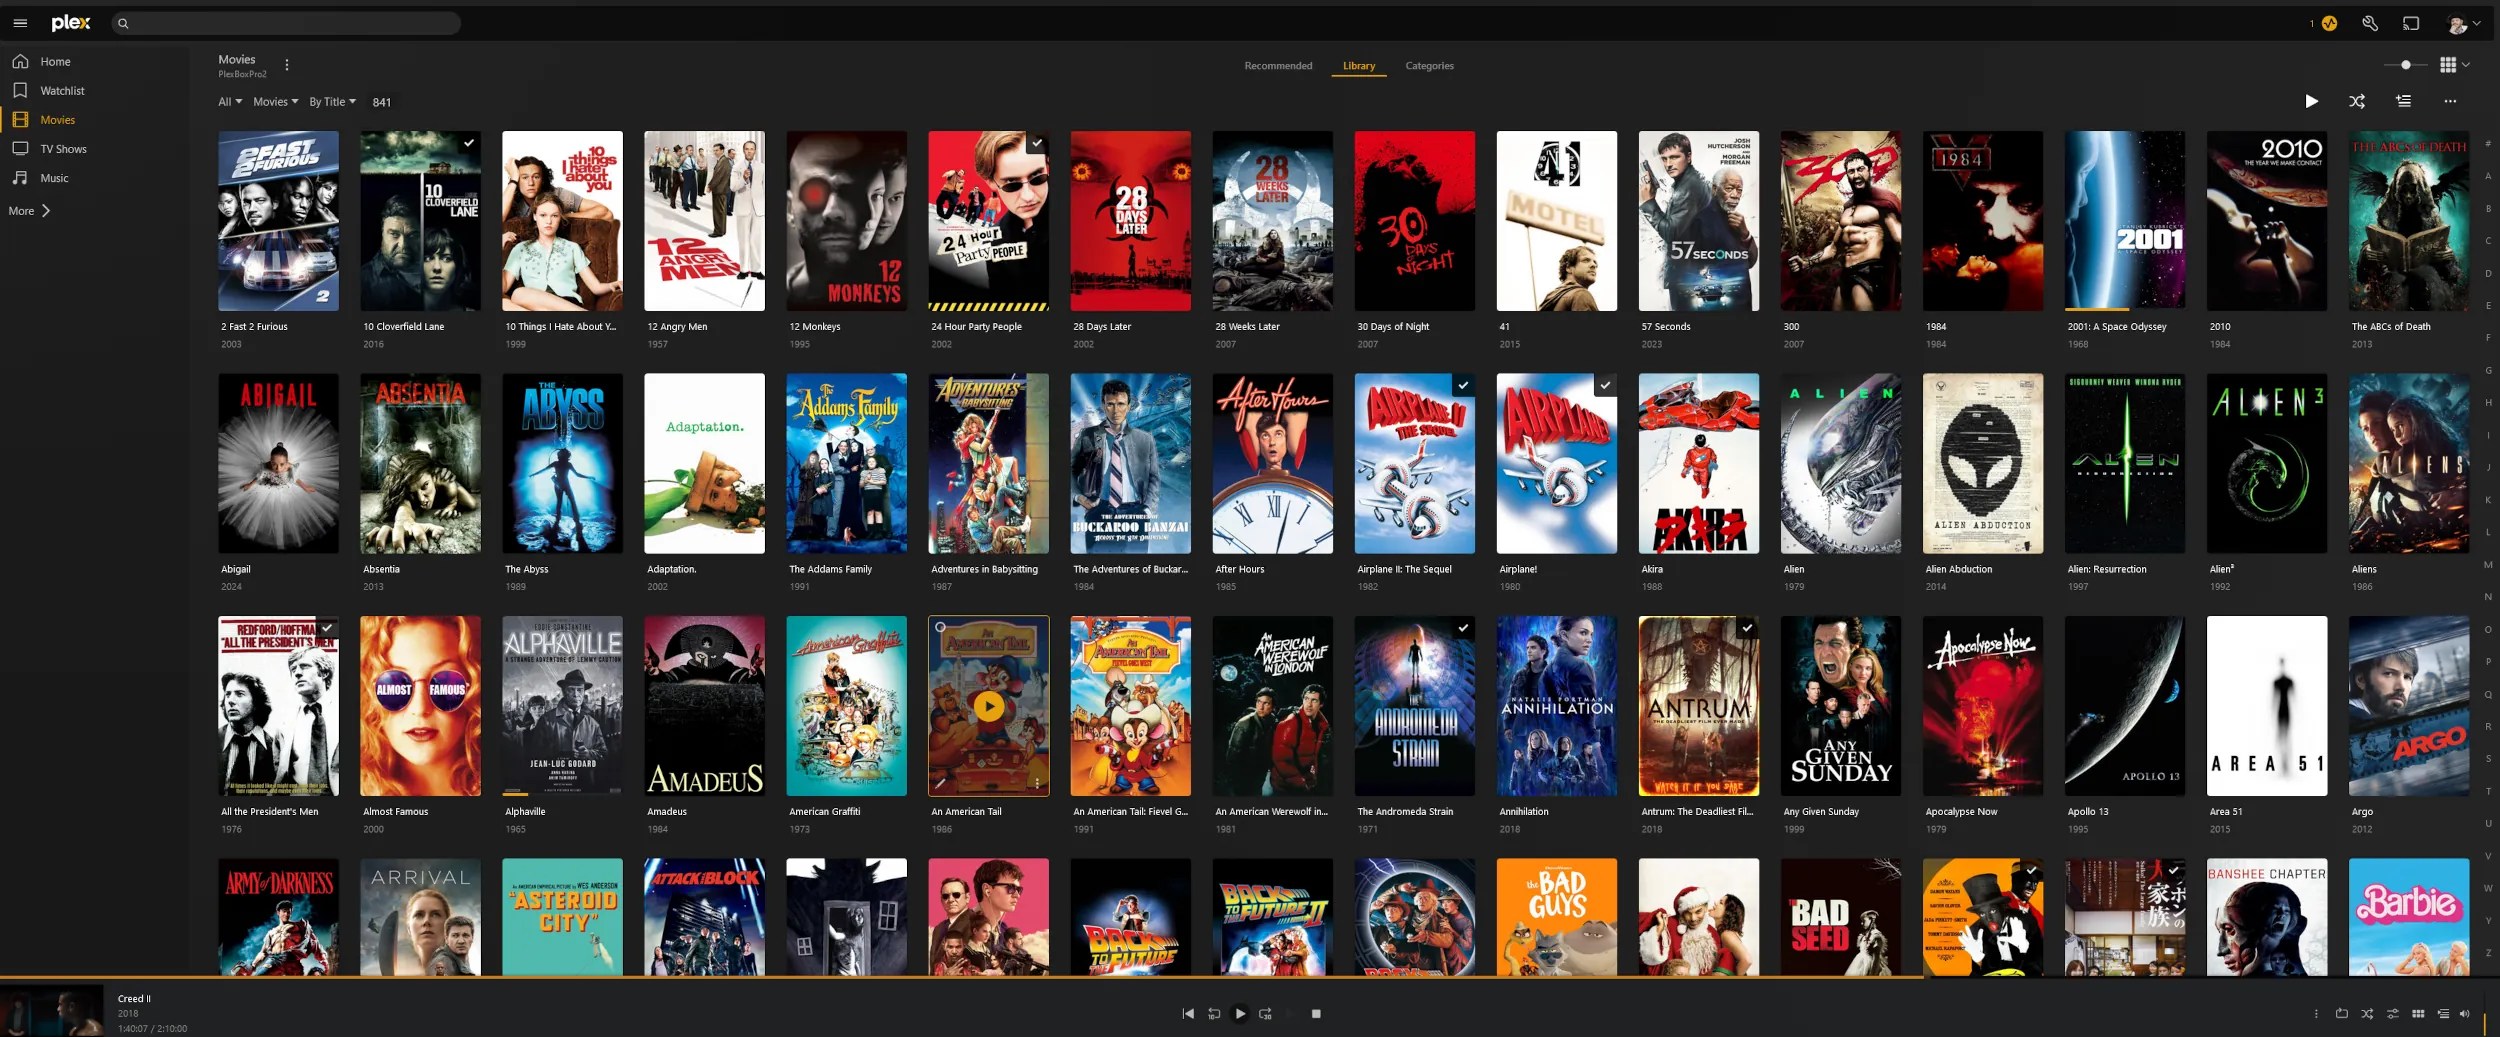Screen dimensions: 2500x1037
Task: Toggle watched checkmark on 24 Hour Party People
Action: click(1037, 143)
